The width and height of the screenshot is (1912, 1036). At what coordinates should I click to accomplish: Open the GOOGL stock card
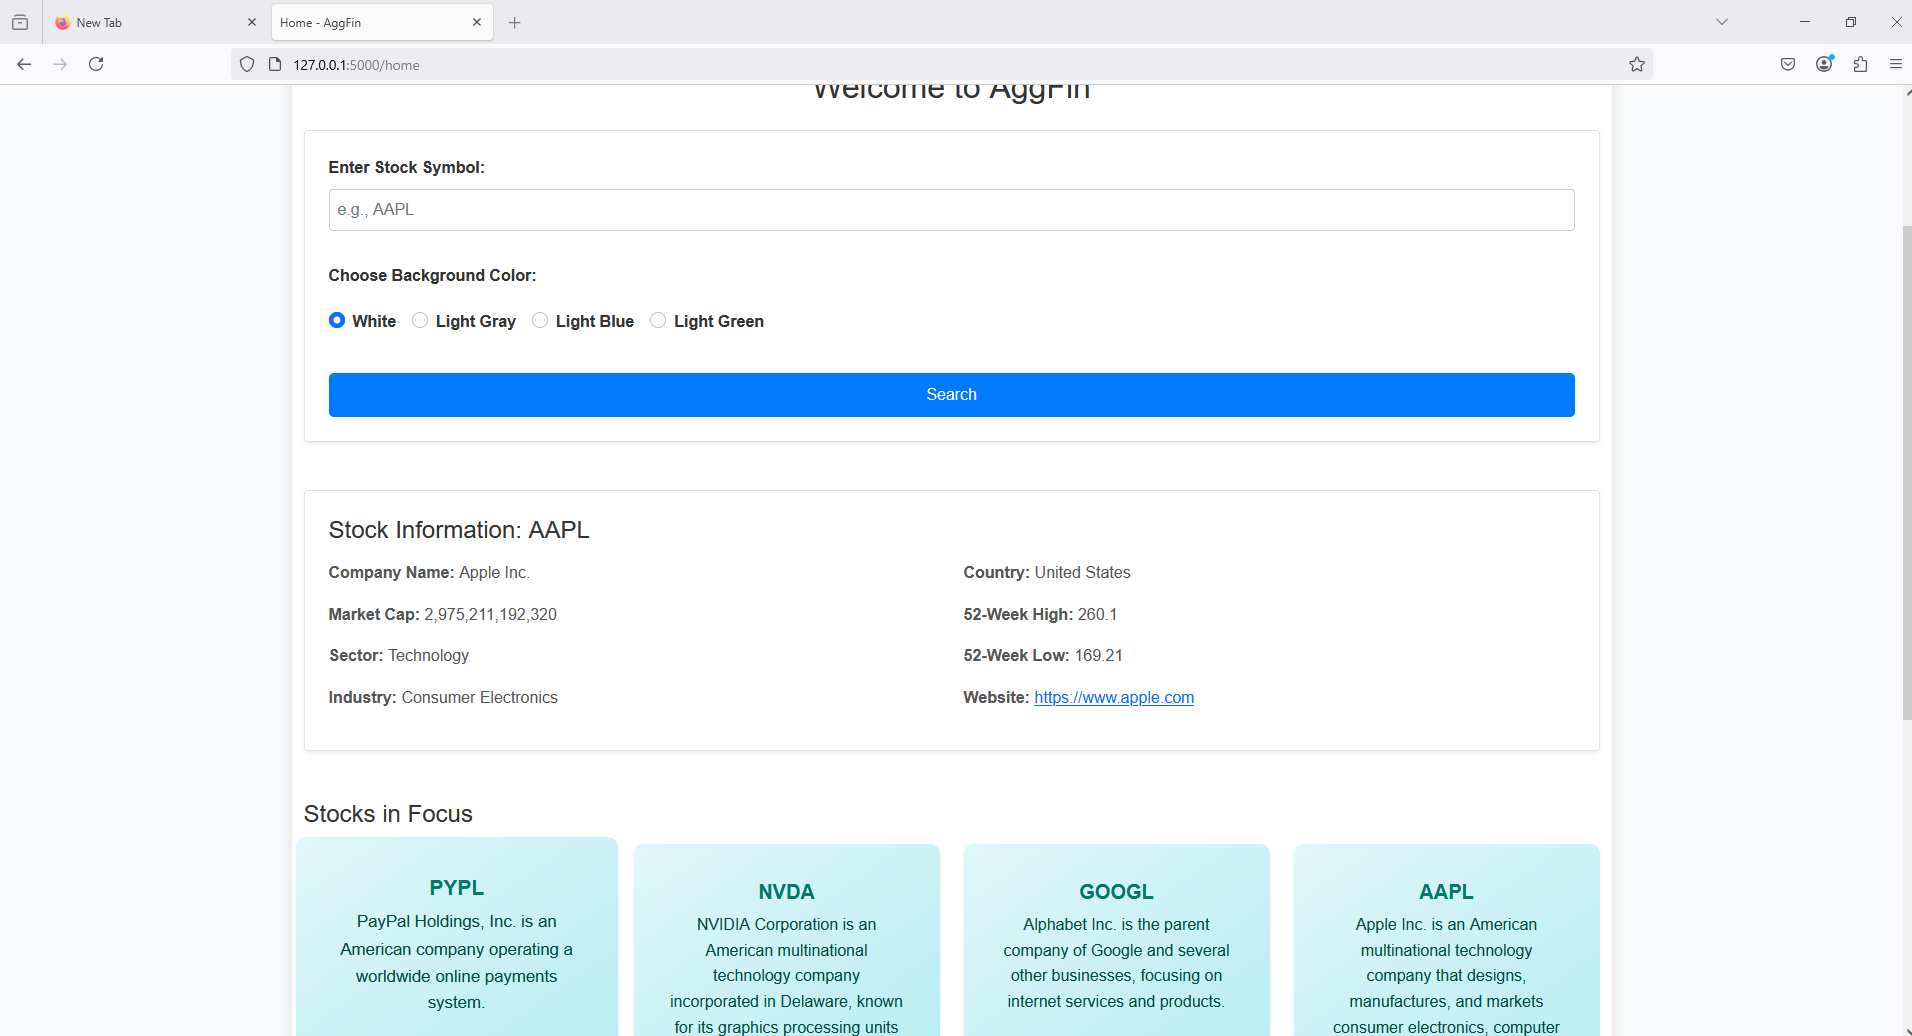coord(1117,940)
